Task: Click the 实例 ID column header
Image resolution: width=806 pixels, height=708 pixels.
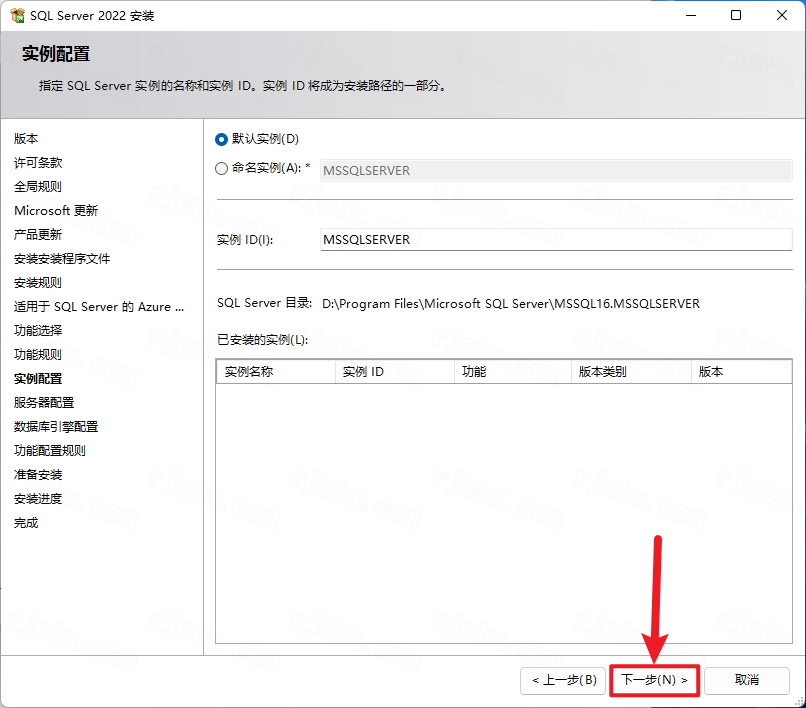Action: pos(395,372)
